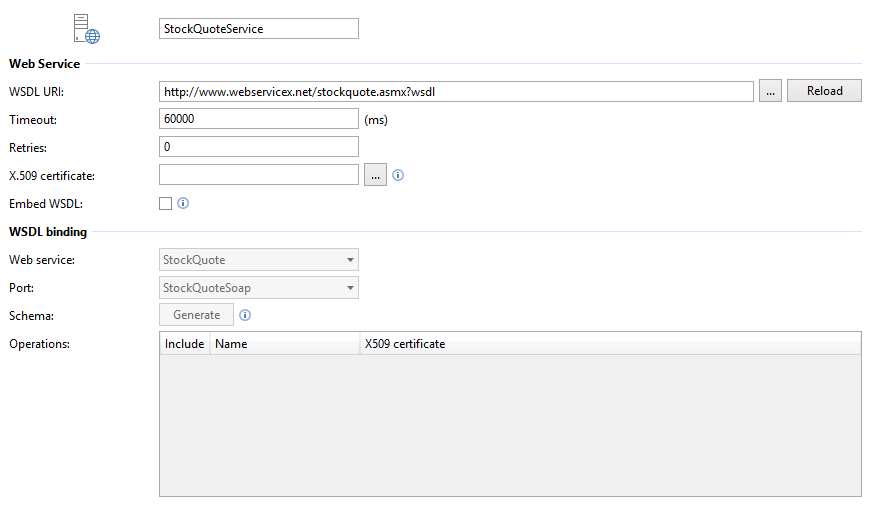
Task: Enable the Embed WSDL checkbox
Action: coord(166,204)
